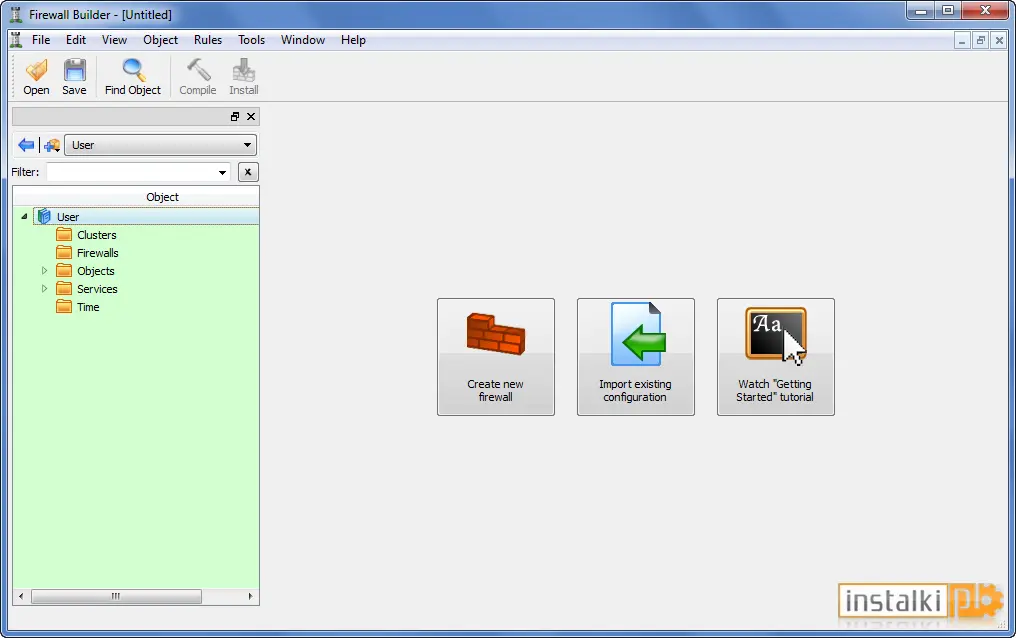Select the Time tree label
This screenshot has width=1016, height=638.
tap(88, 308)
